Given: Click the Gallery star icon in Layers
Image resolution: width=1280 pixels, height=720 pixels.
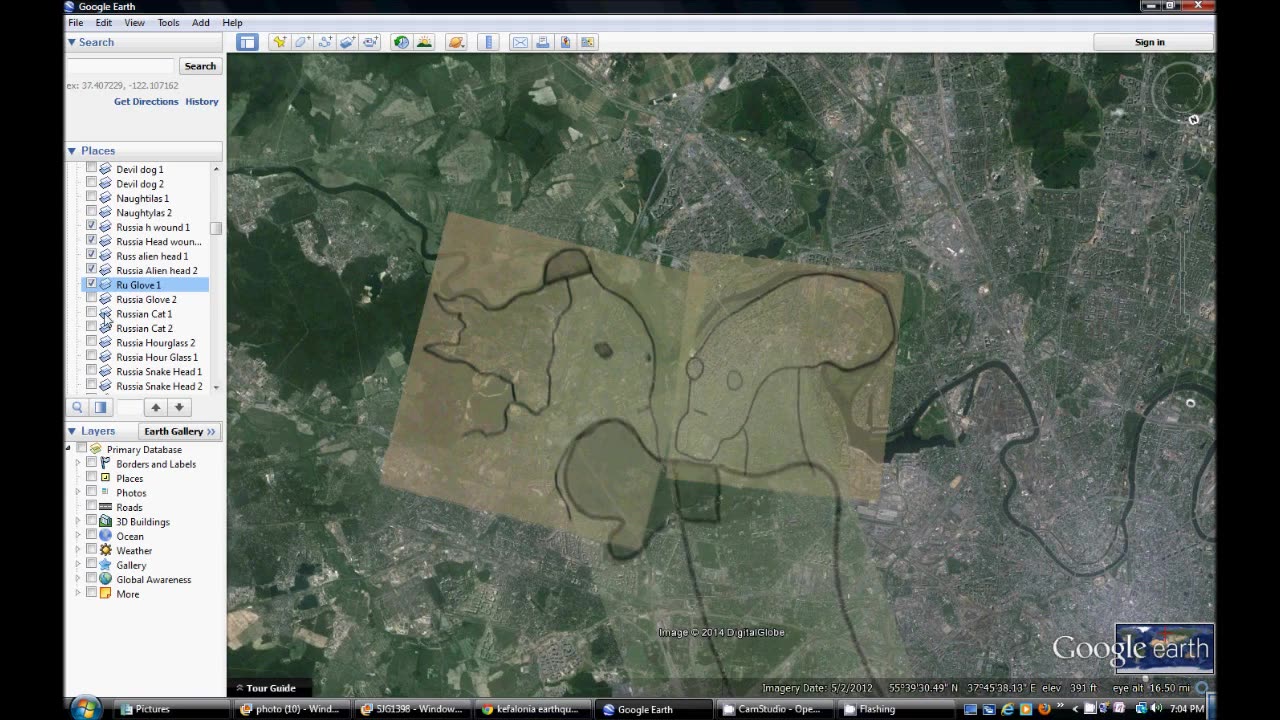Looking at the screenshot, I should tap(105, 565).
